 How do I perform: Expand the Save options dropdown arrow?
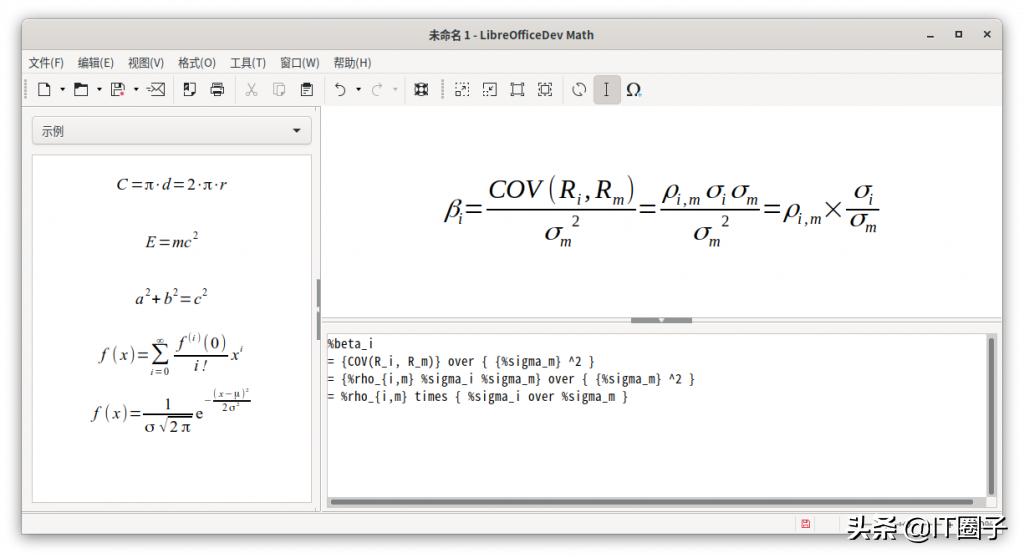136,90
